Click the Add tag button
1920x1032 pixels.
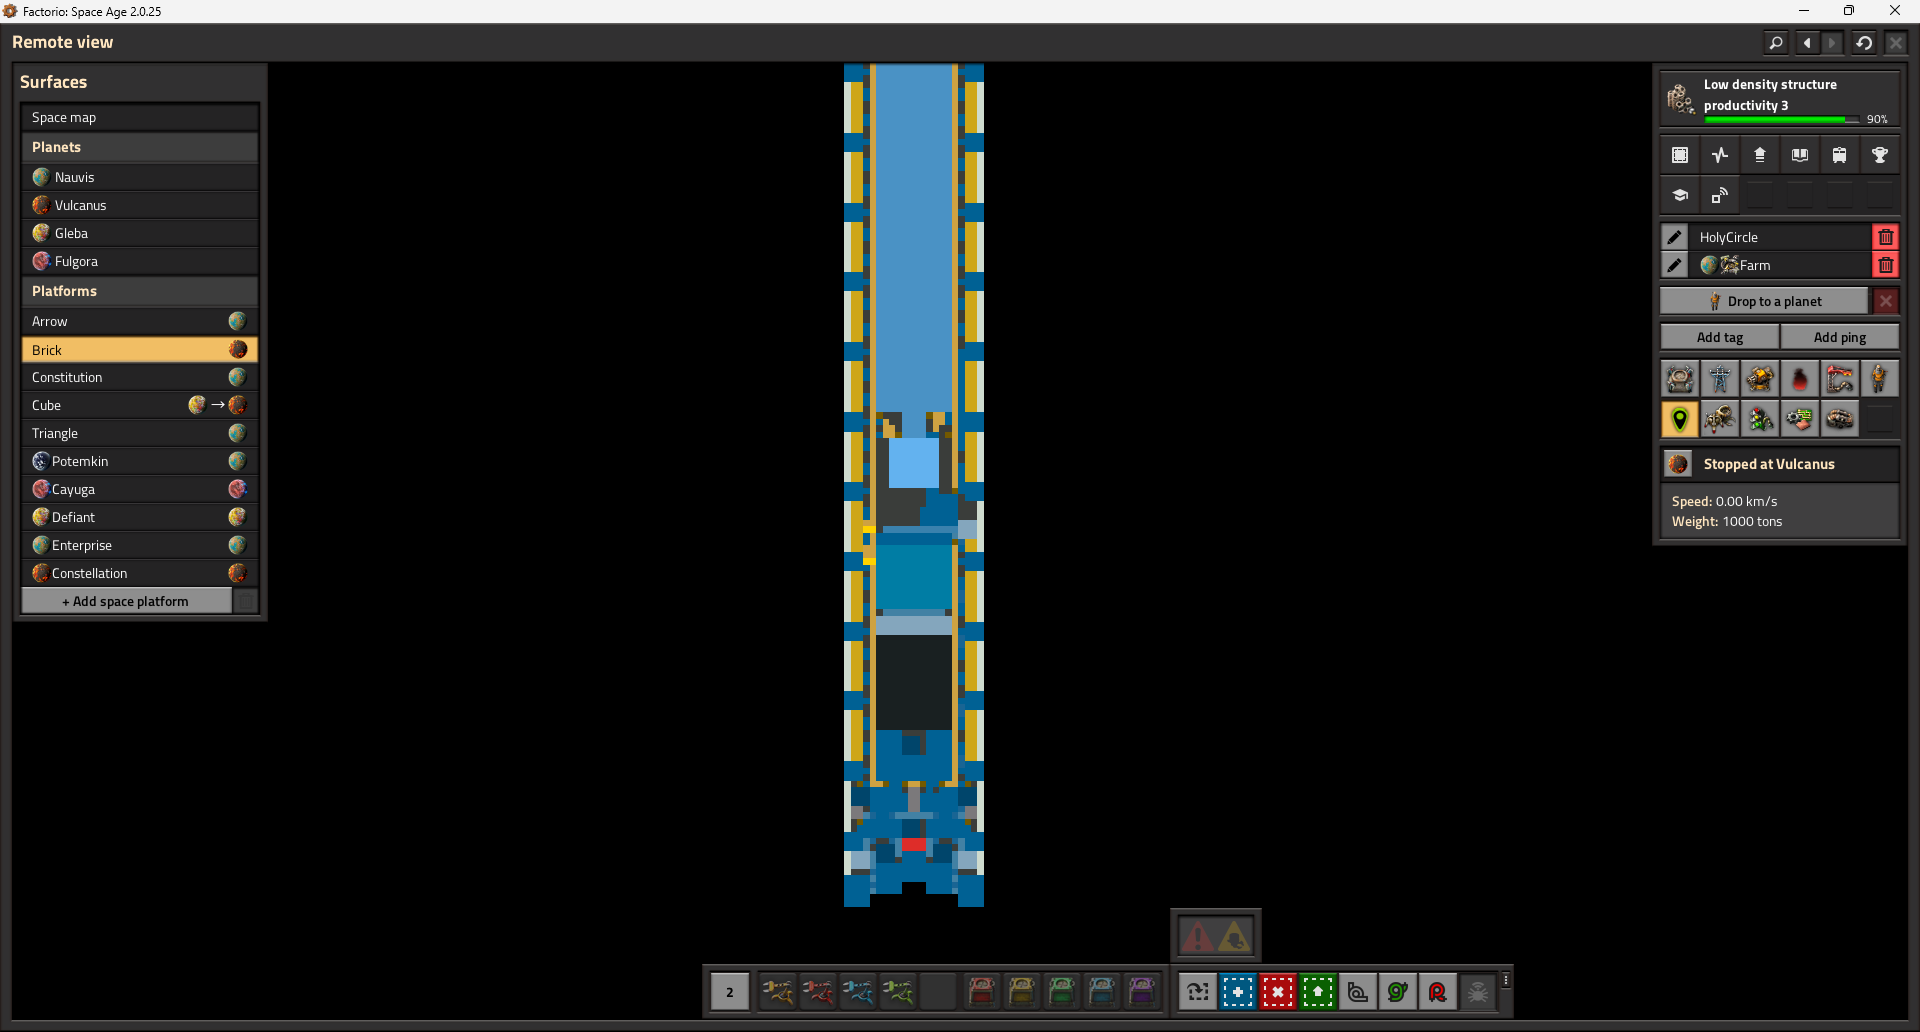(1719, 337)
